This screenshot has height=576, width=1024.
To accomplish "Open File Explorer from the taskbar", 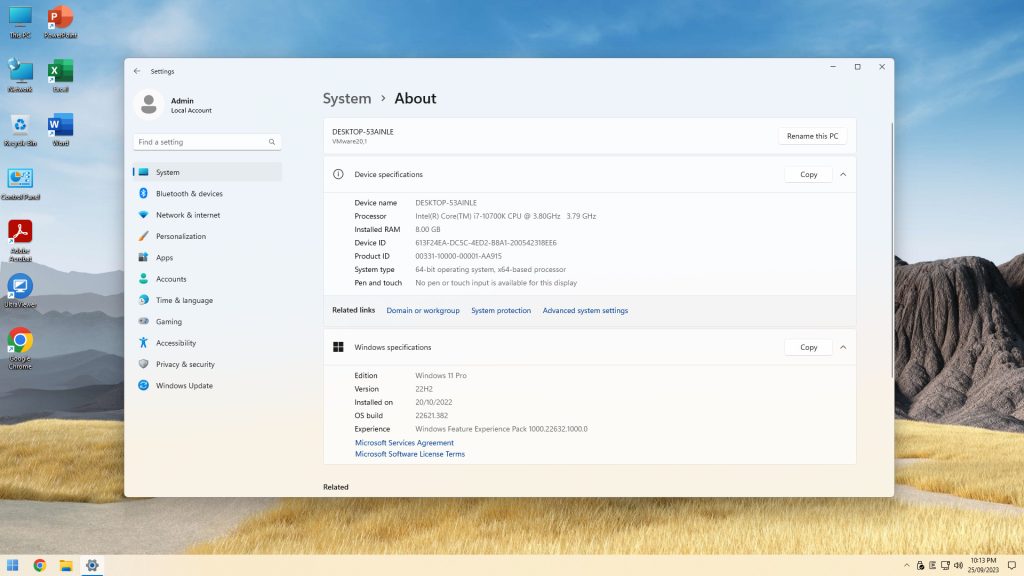I will tap(66, 566).
